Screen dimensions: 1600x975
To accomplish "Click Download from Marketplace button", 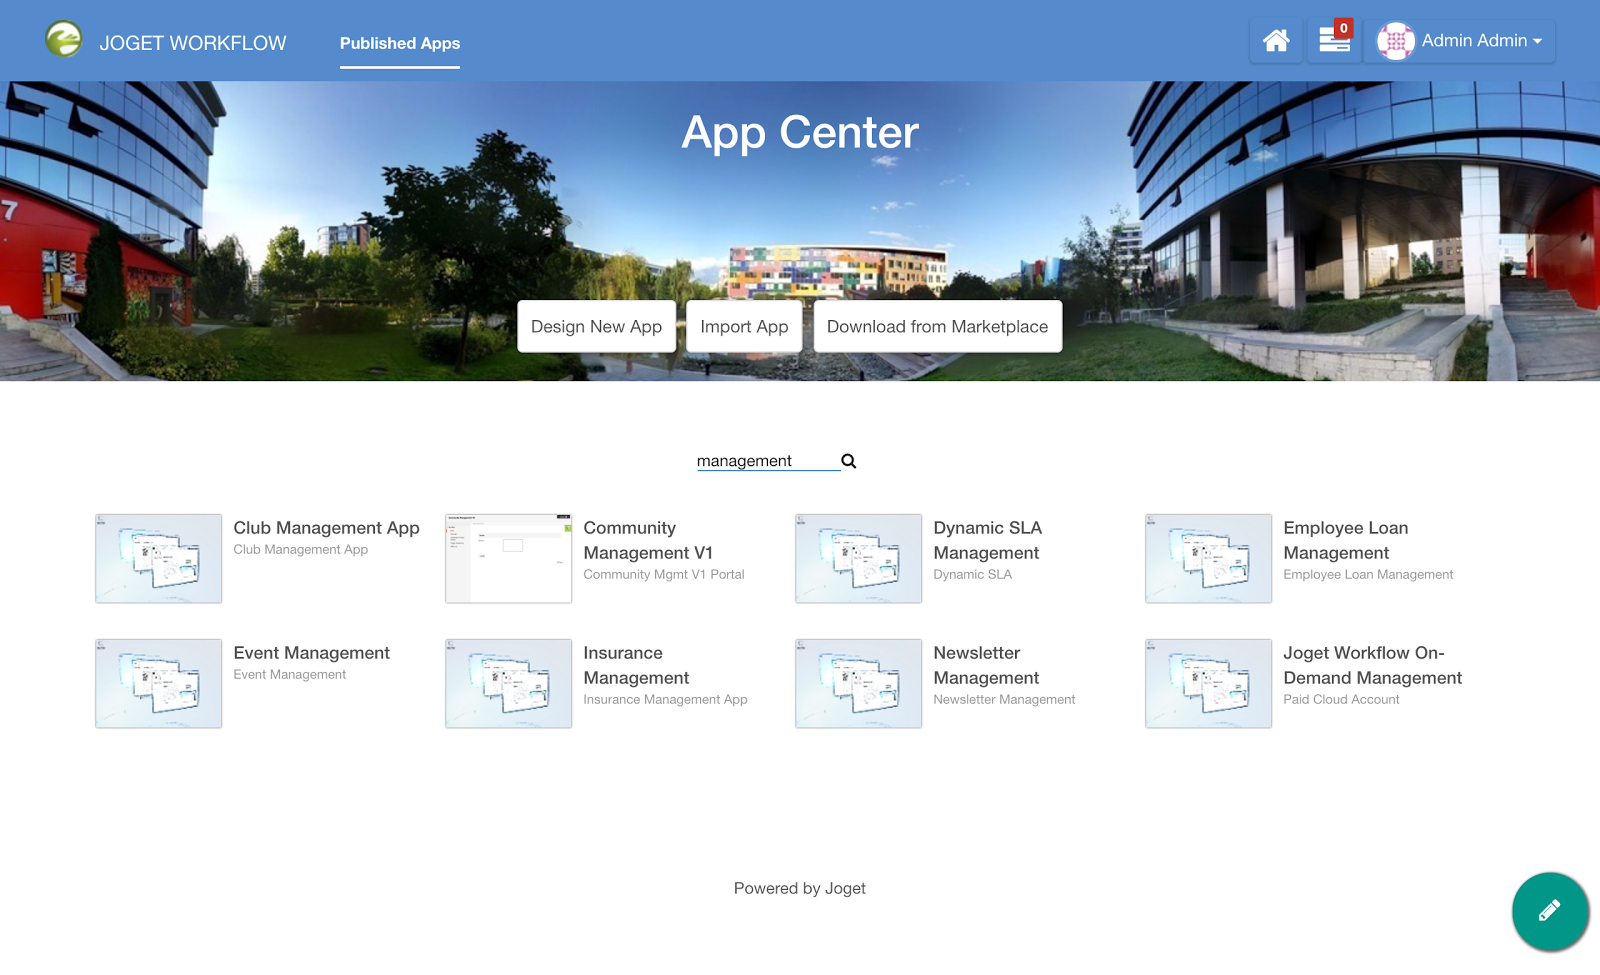I will point(938,326).
